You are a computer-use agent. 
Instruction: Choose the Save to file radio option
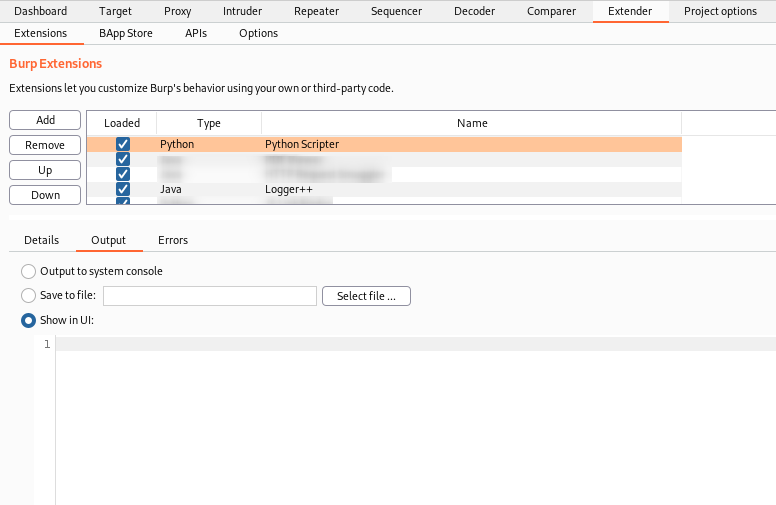pos(29,296)
